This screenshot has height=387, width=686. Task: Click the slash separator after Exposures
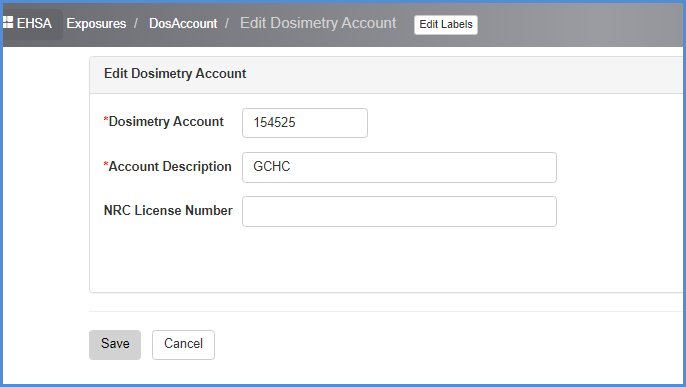[x=136, y=24]
